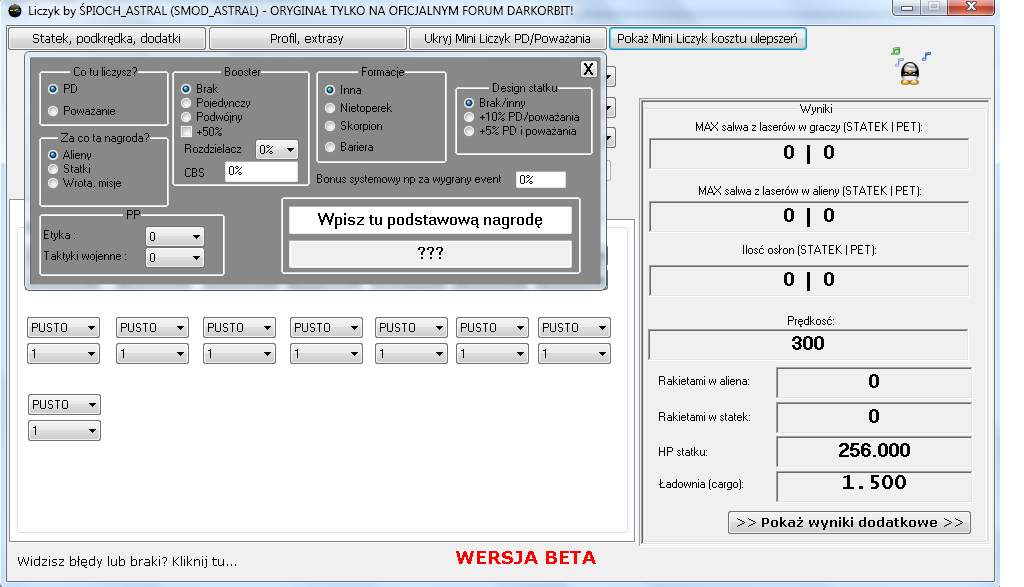The width and height of the screenshot is (1024, 587).
Task: Click the Bonus systemowy input field
Action: [x=541, y=180]
